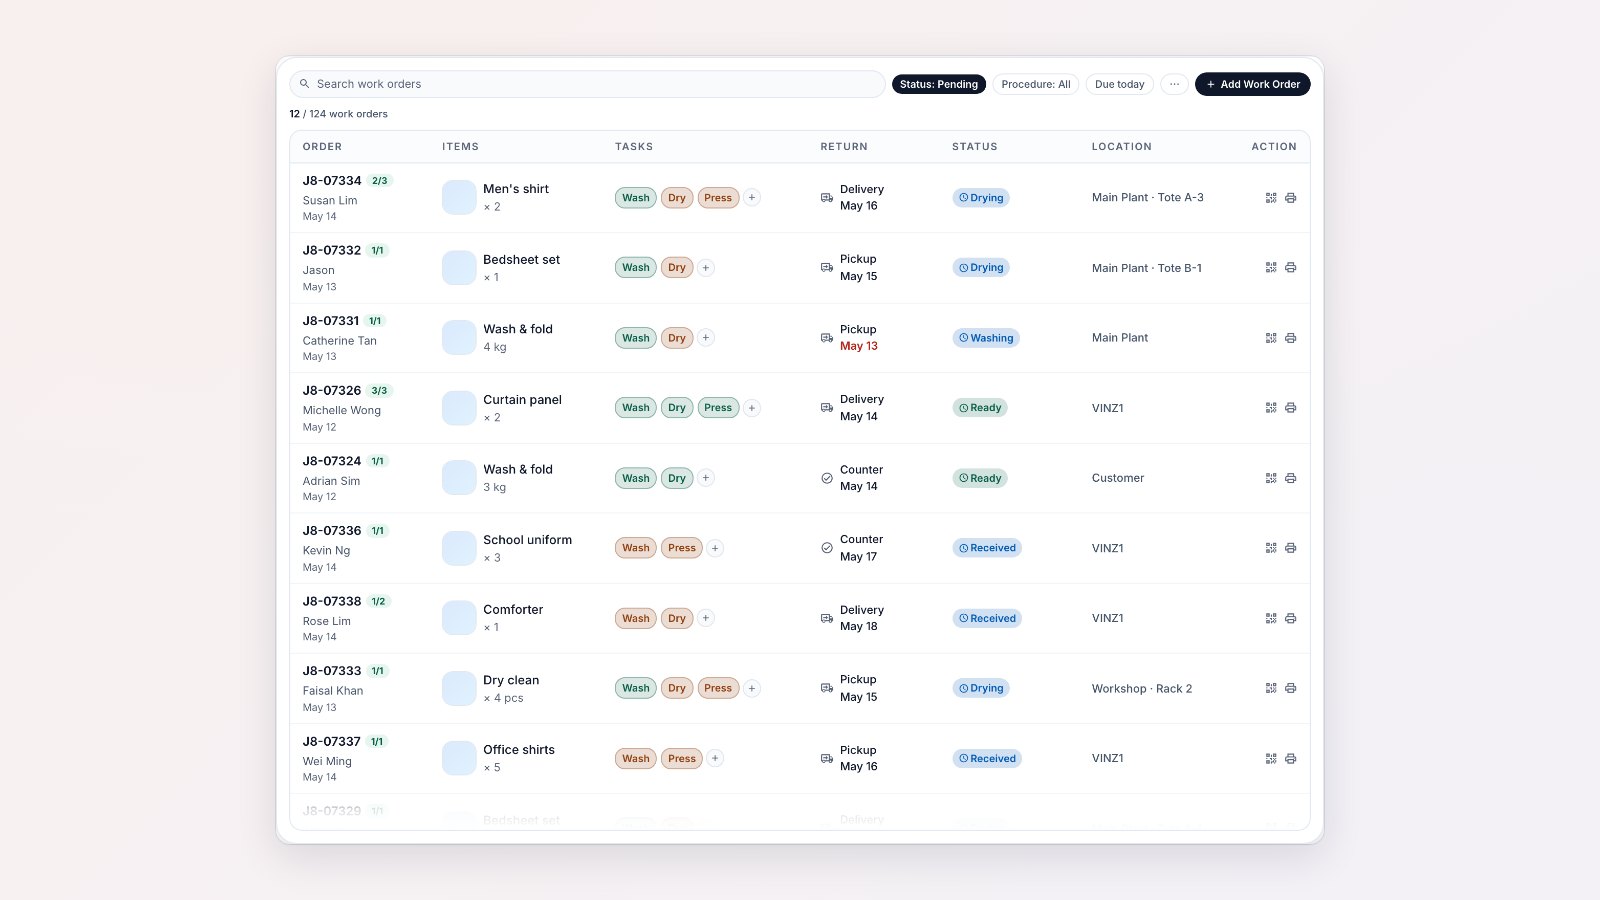Open QR code for Faisal Khan's order

coord(1271,688)
